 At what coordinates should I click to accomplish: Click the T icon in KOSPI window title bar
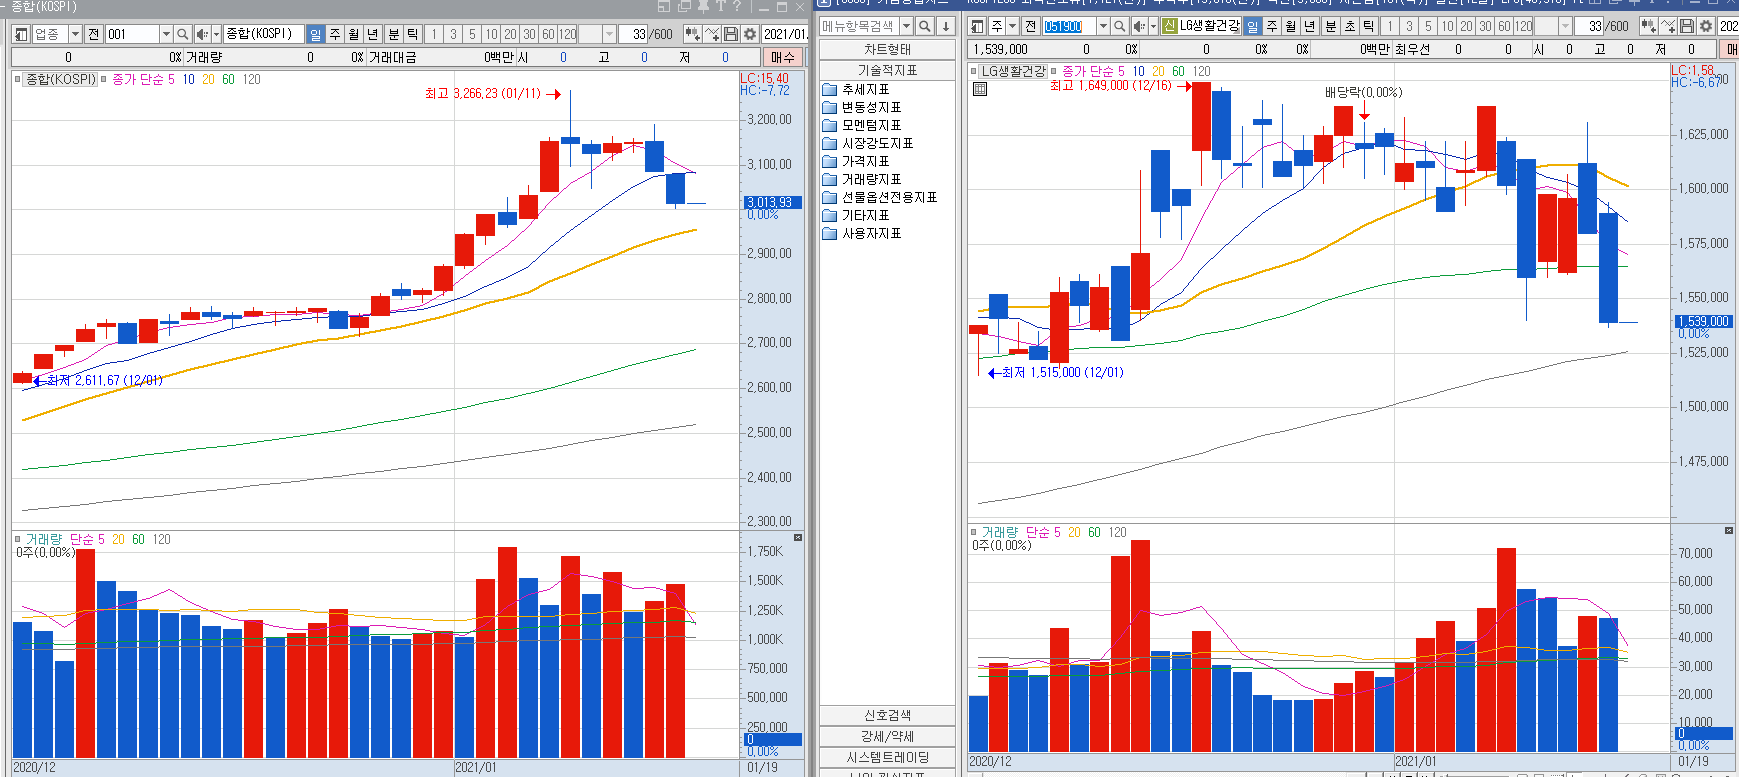720,5
